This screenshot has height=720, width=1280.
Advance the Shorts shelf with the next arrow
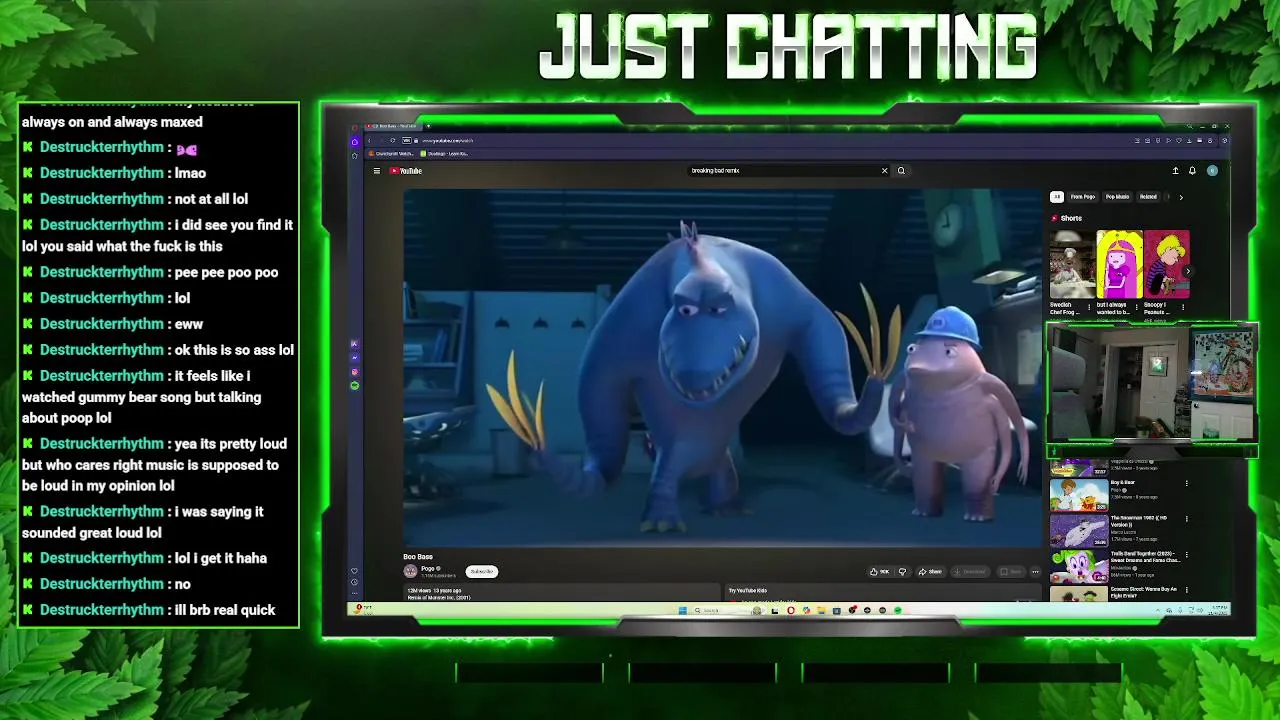click(1187, 270)
